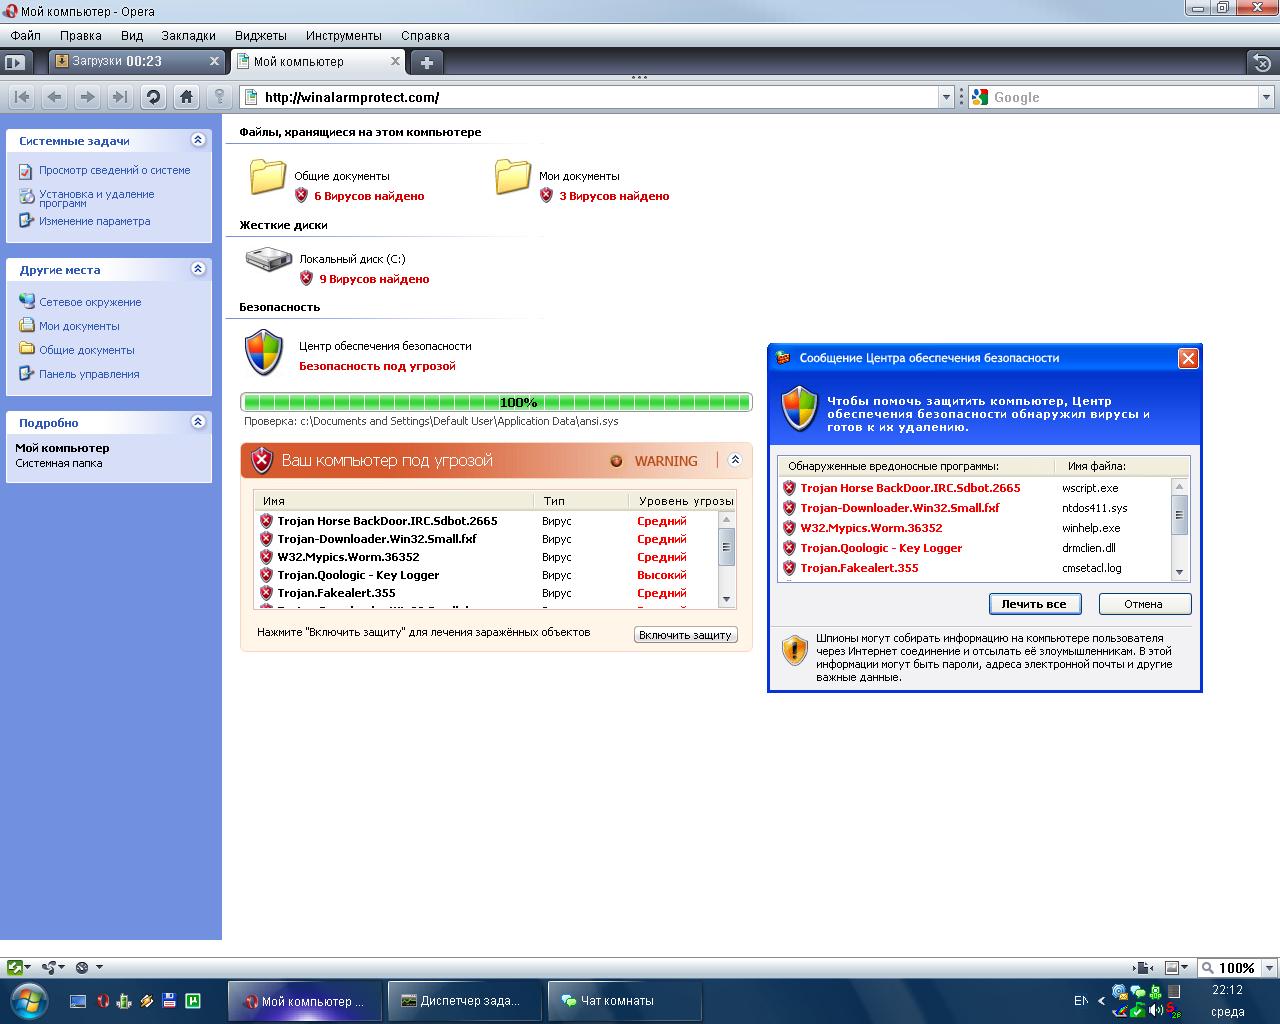Click the Лечить все button
The height and width of the screenshot is (1024, 1280).
(x=1034, y=604)
